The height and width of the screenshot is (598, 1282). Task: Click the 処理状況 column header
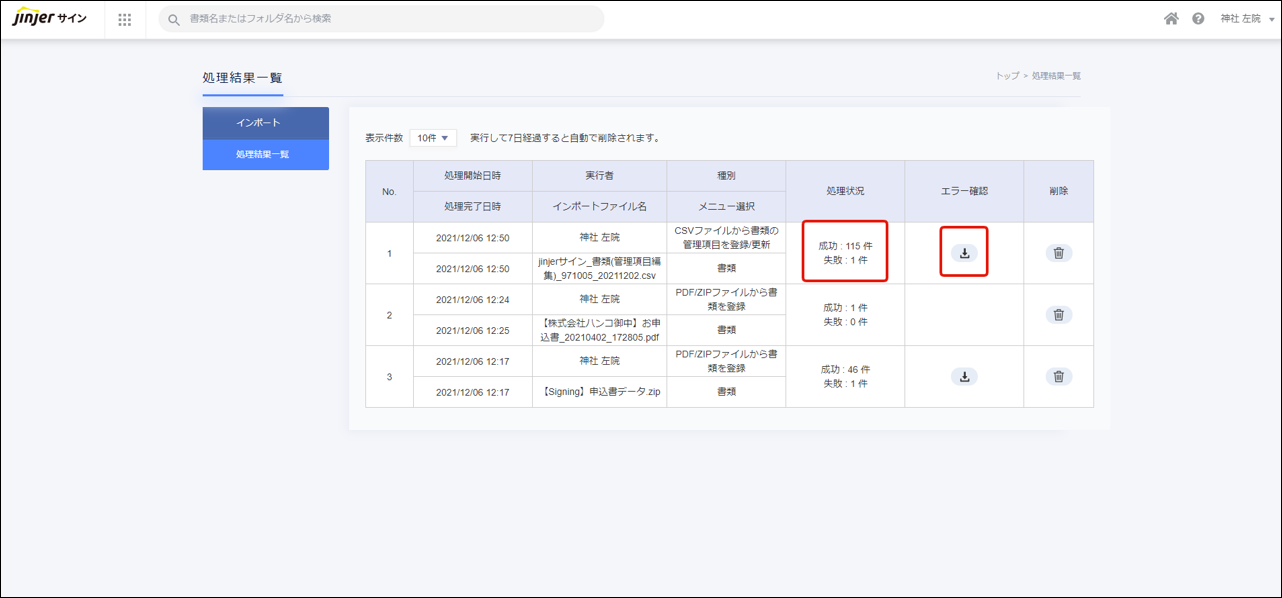(x=845, y=191)
